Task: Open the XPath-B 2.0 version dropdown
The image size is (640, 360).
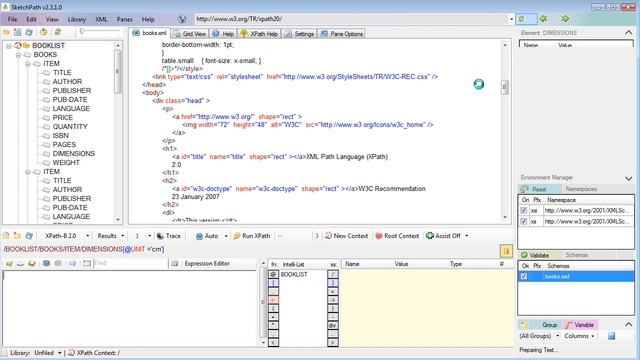Action: click(x=87, y=236)
